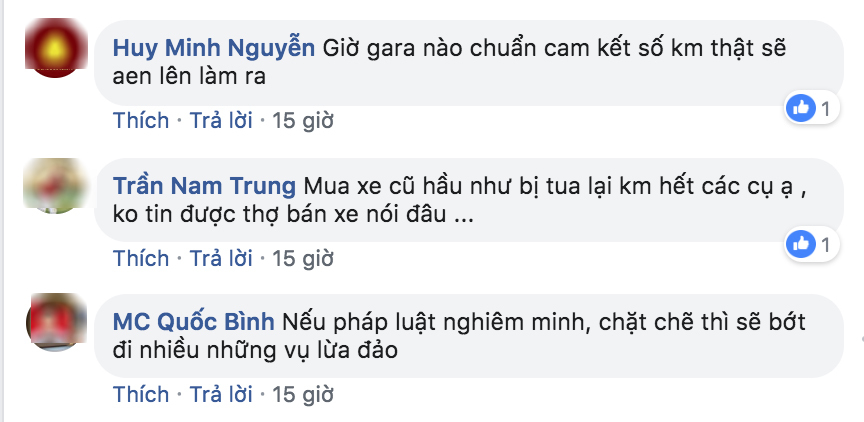The image size is (864, 422).
Task: Click Trả lời under Trần Nam Trung's comment
Action: point(220,258)
